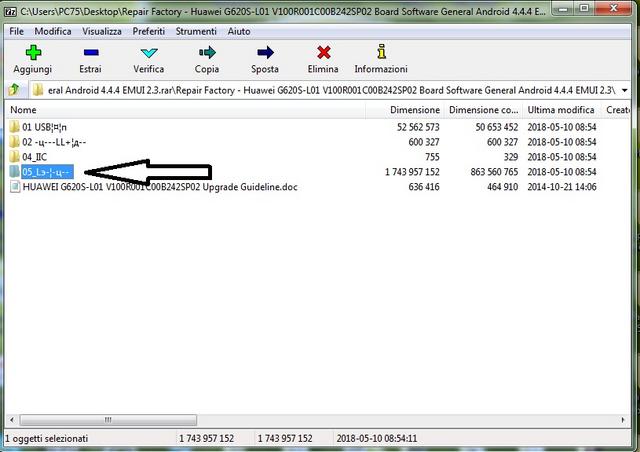640x452 pixels.
Task: Click the 7z application title icon
Action: (10, 11)
